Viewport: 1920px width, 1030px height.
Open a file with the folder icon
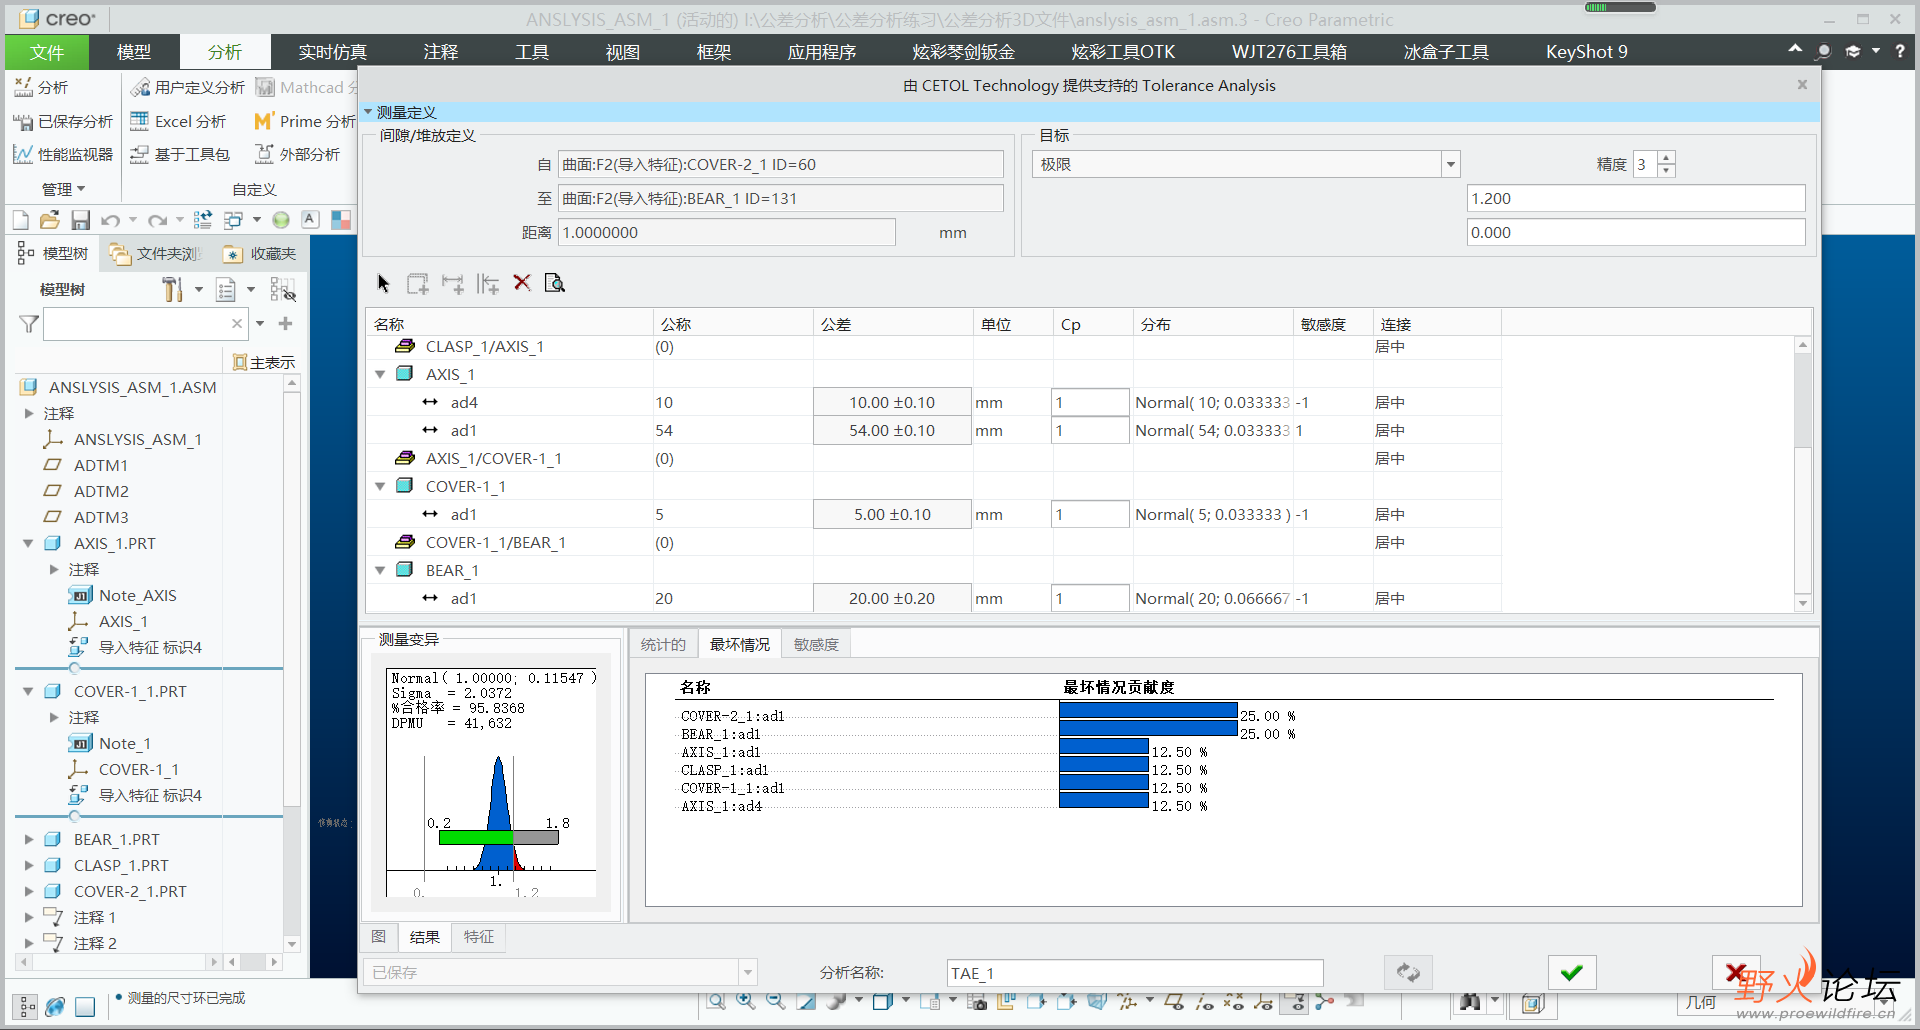[x=50, y=219]
